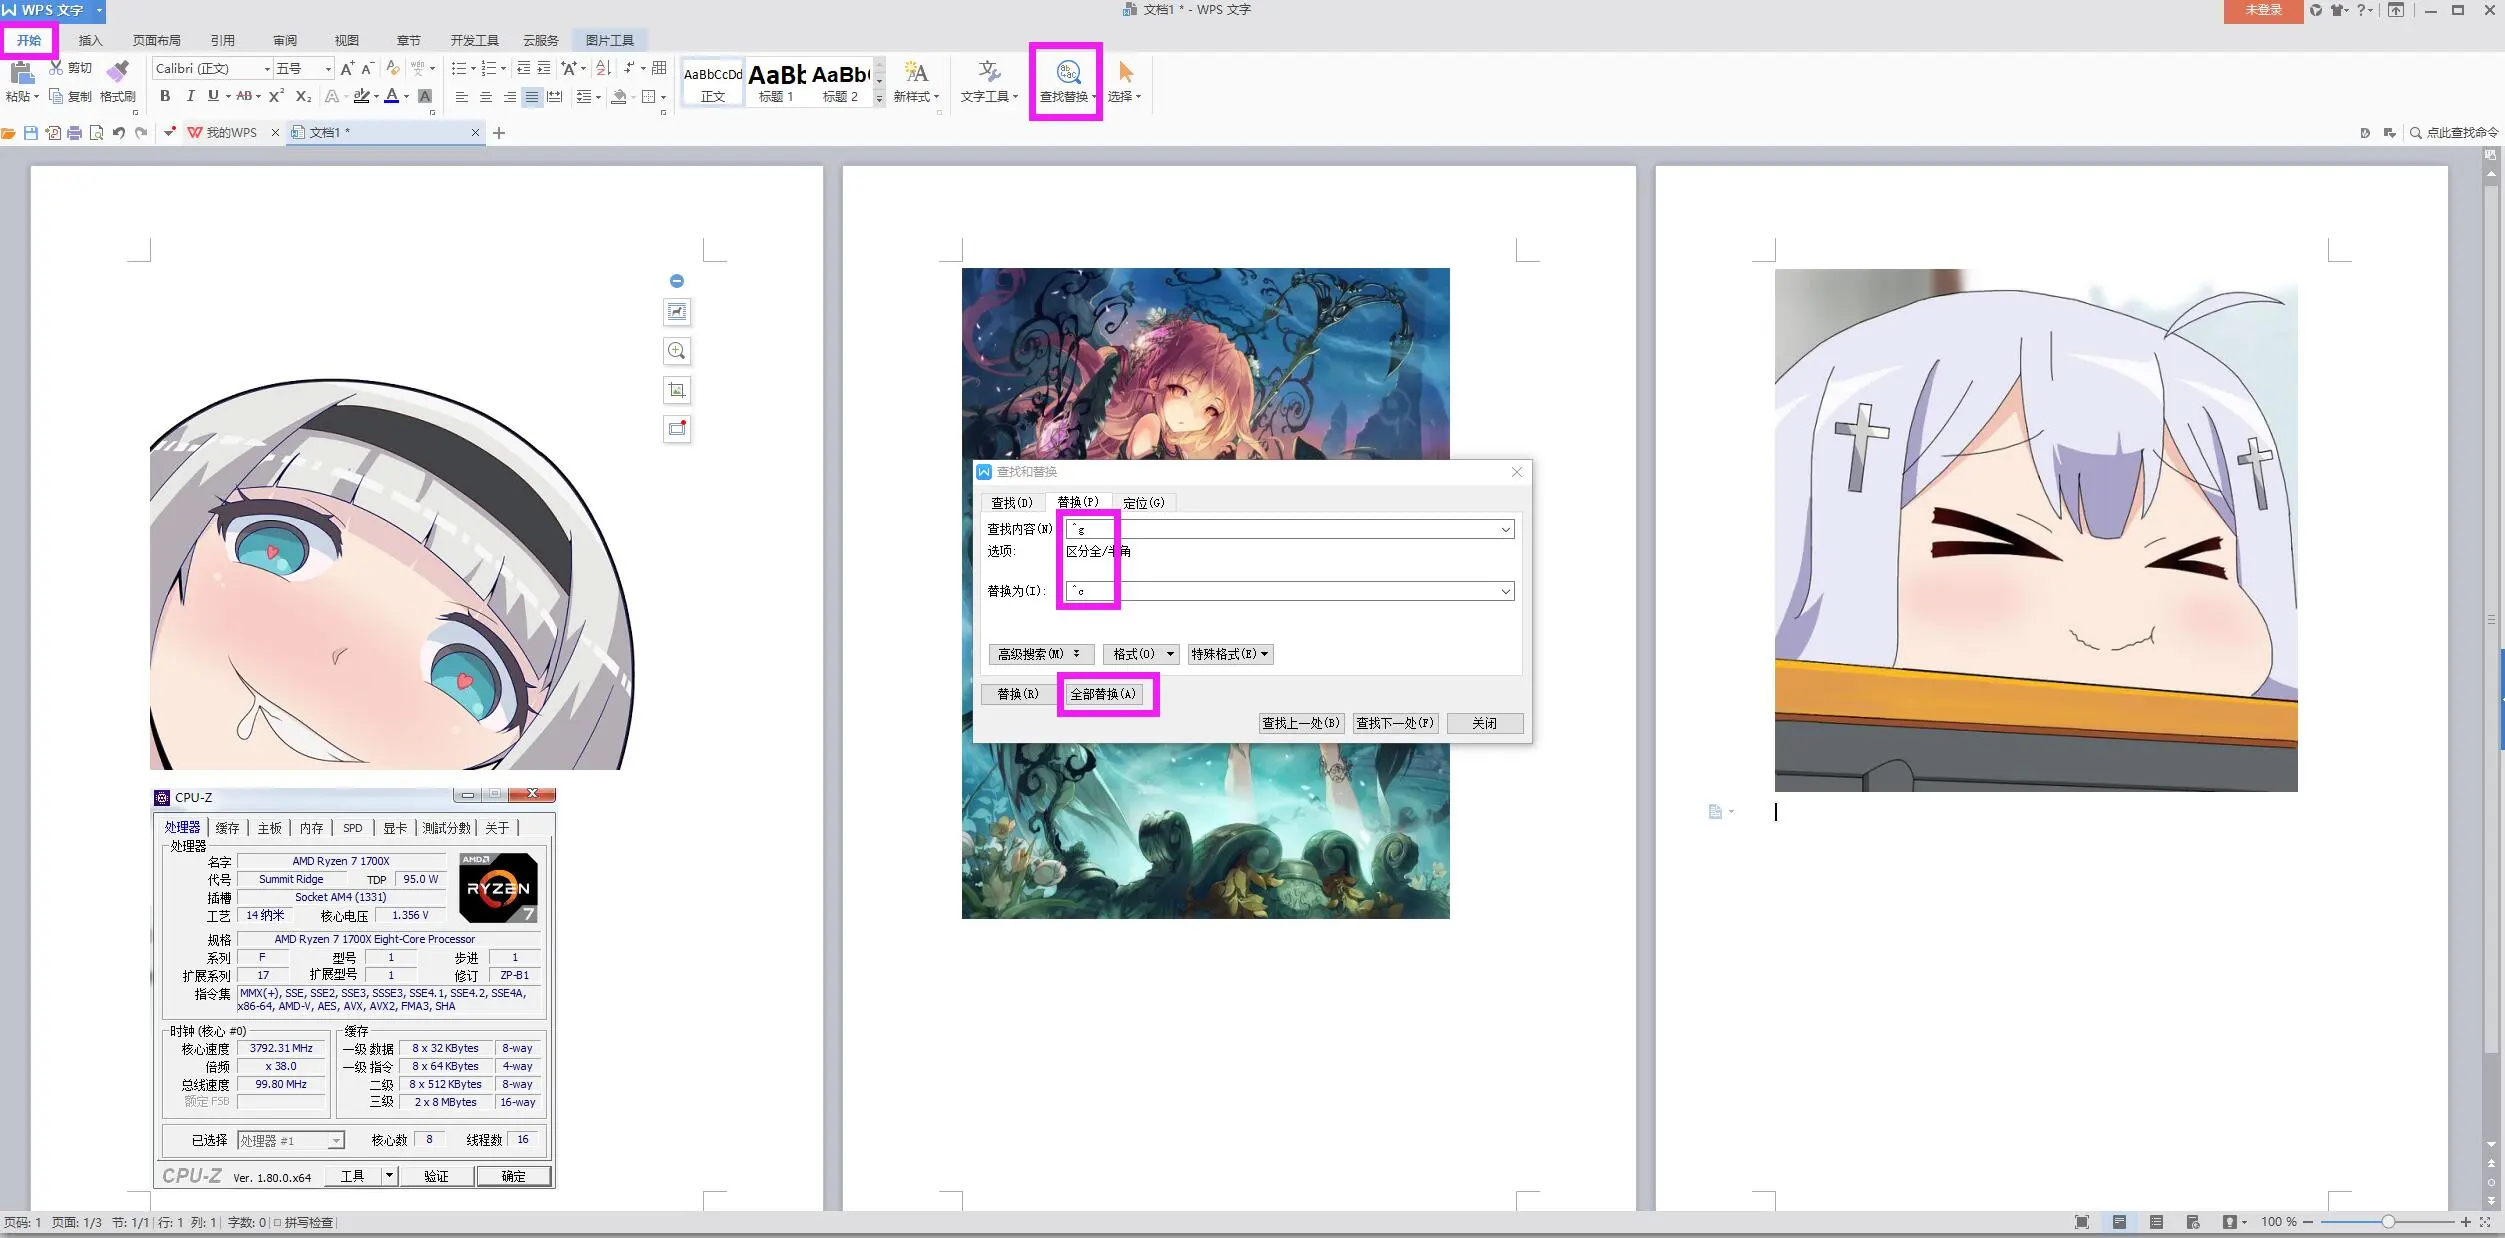Click the Not Logged In (未登录) button

click(x=2263, y=10)
